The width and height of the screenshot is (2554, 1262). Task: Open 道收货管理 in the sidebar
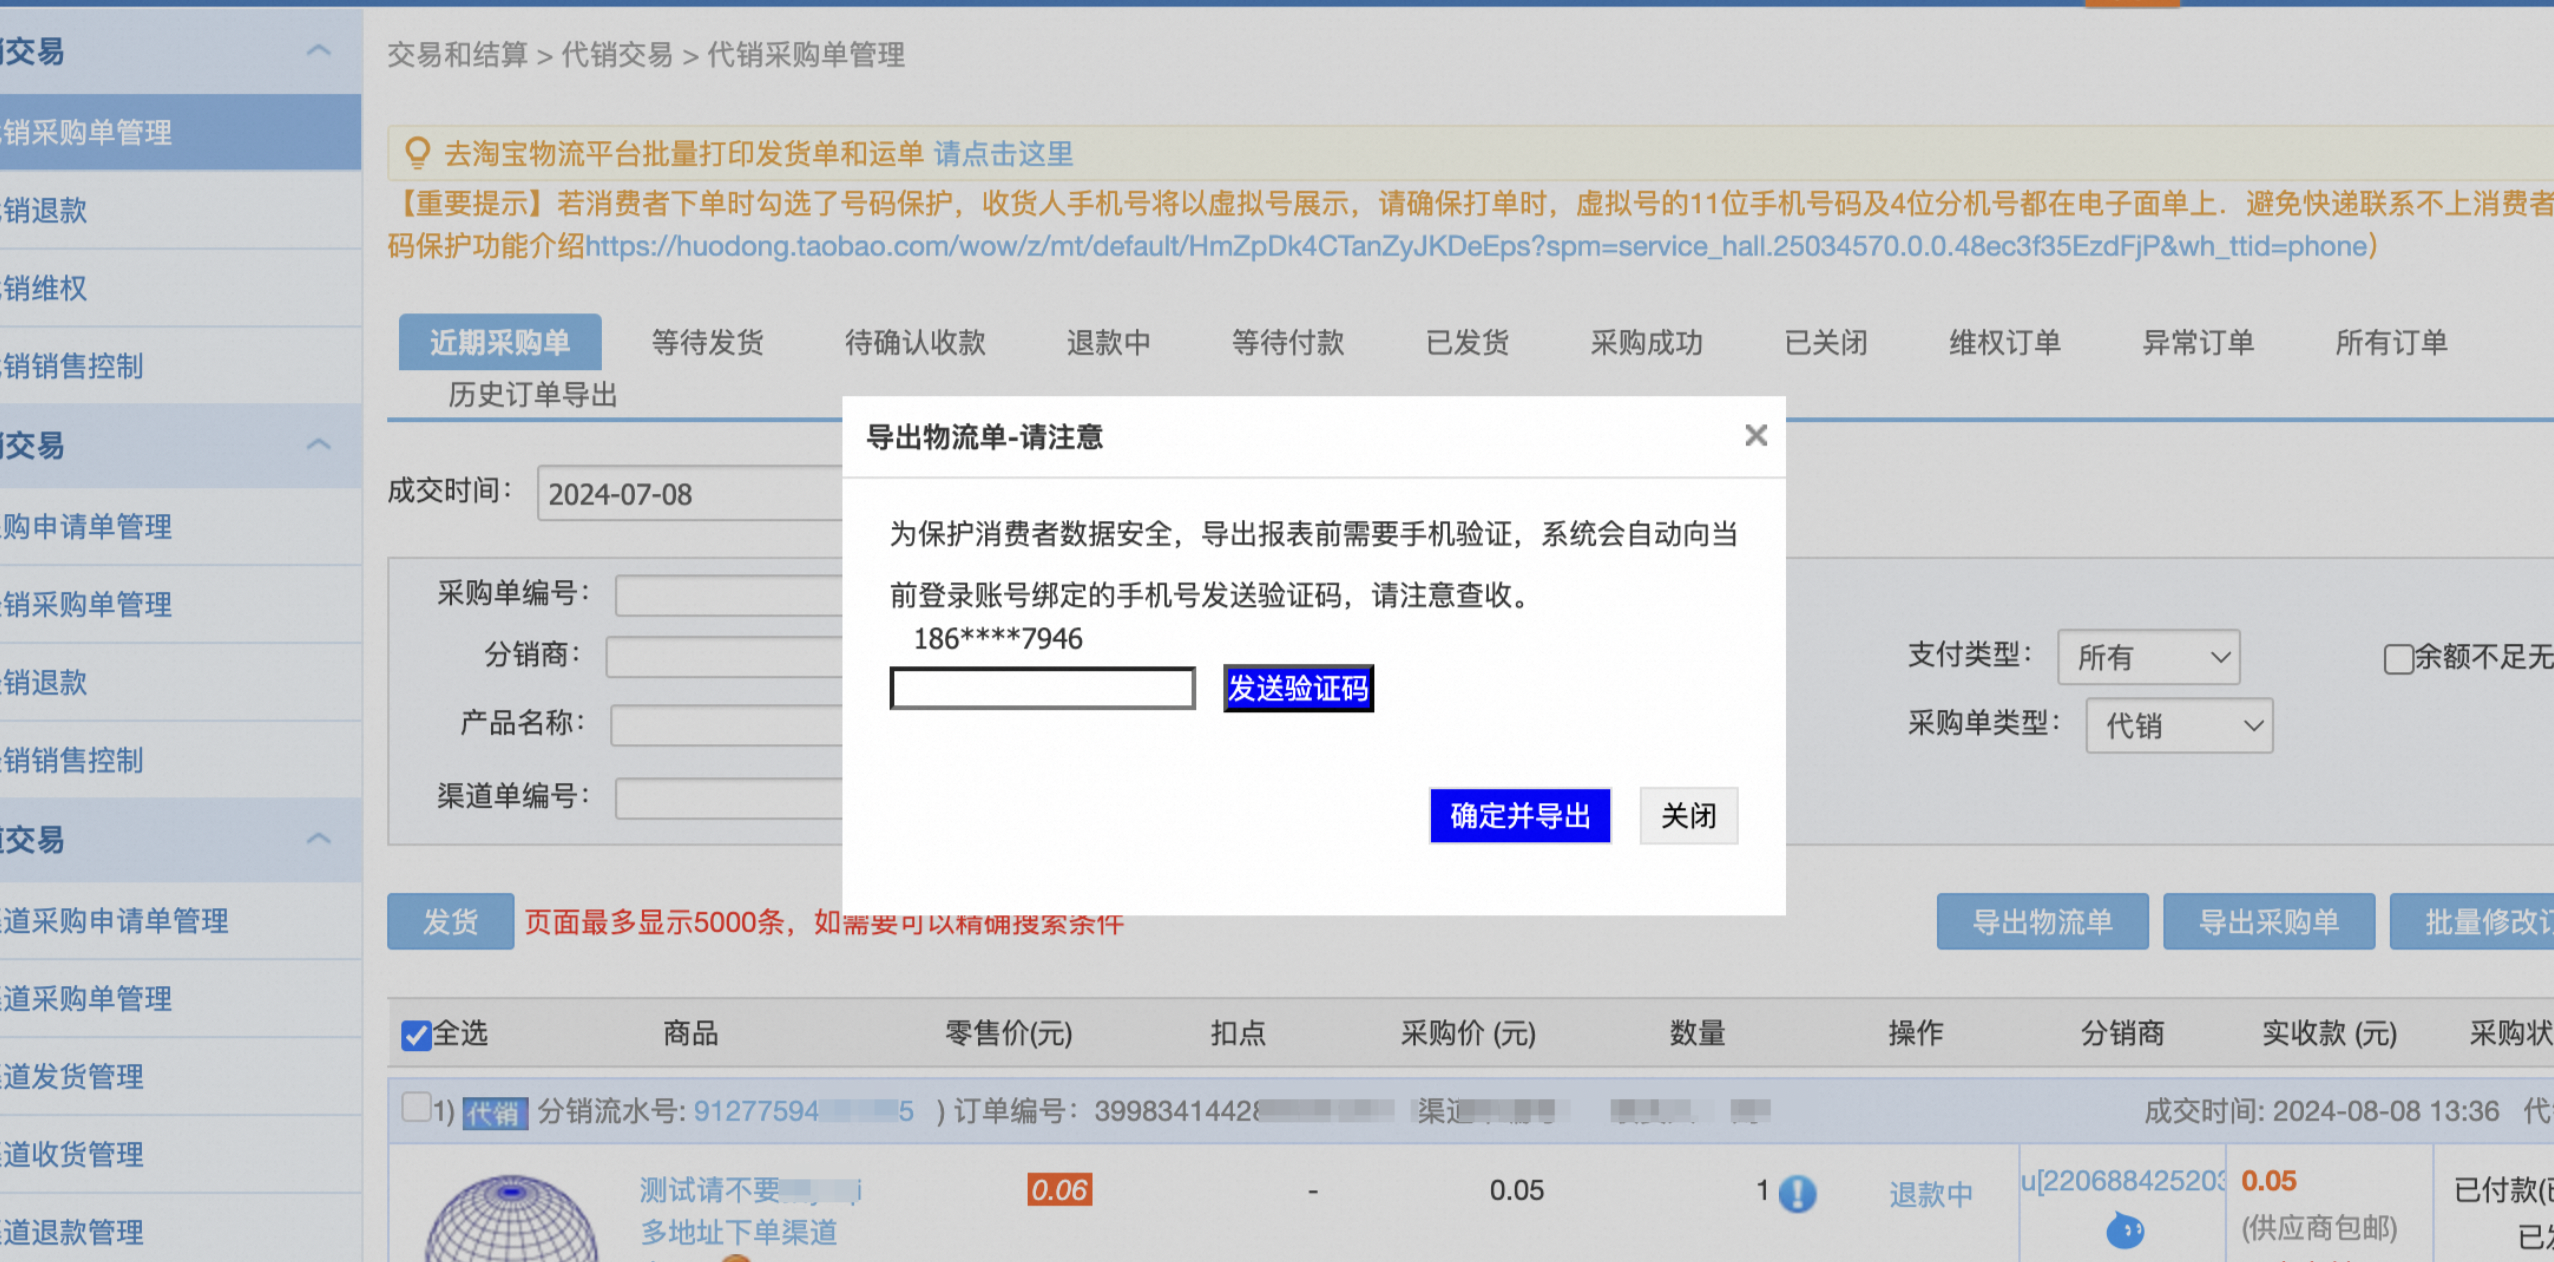(180, 1154)
